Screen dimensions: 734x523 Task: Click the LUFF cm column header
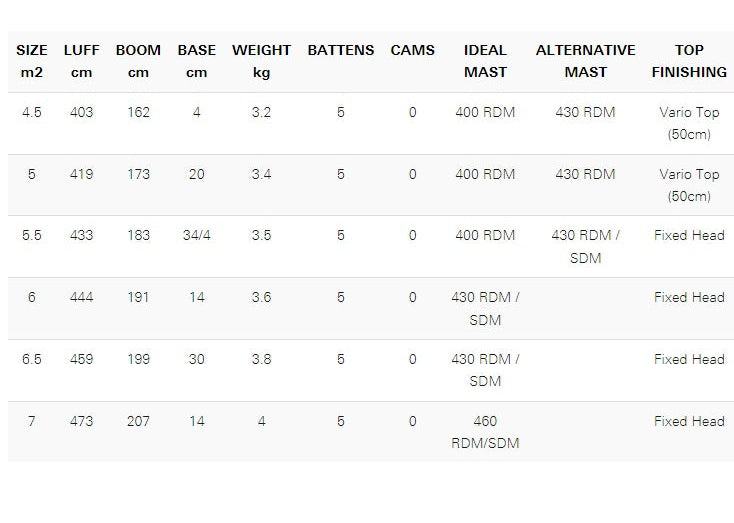81,61
